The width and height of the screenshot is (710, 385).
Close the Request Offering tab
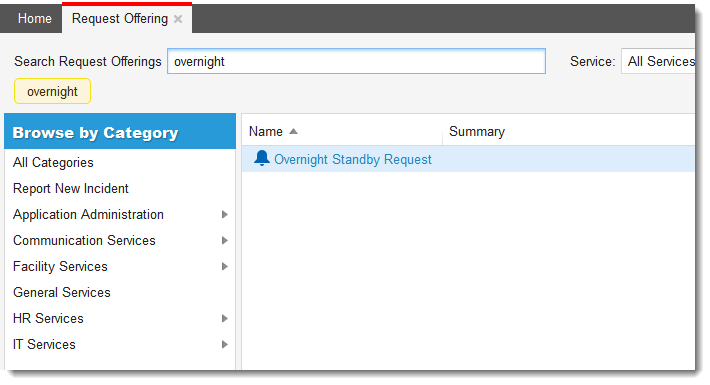178,19
